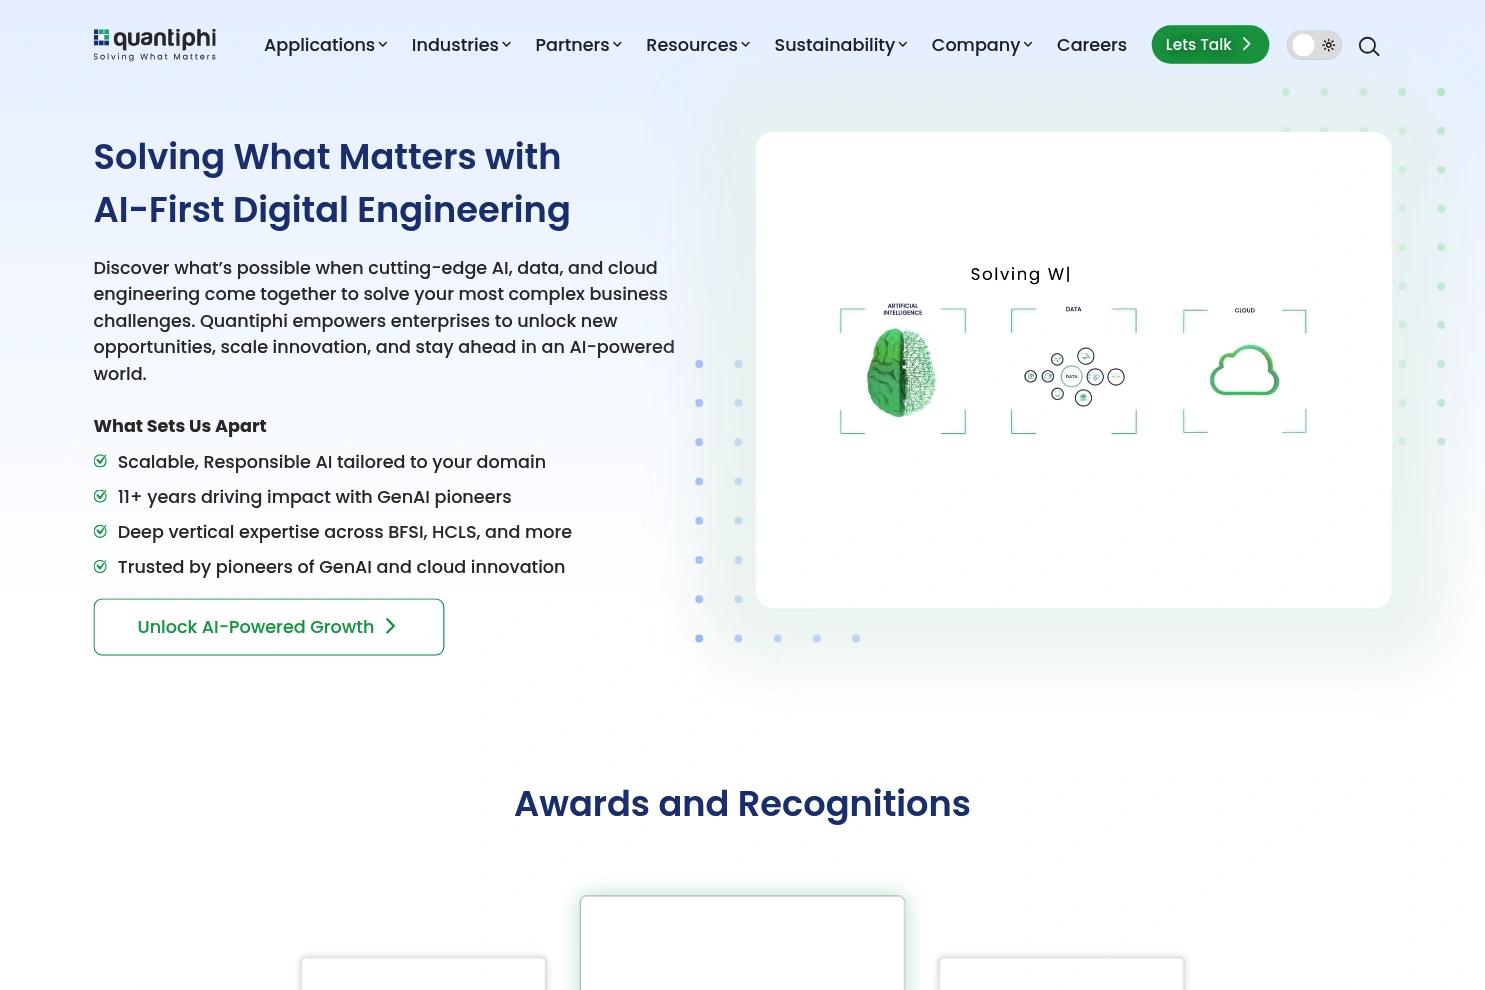
Task: Click the Data diagram graphic
Action: click(1074, 376)
